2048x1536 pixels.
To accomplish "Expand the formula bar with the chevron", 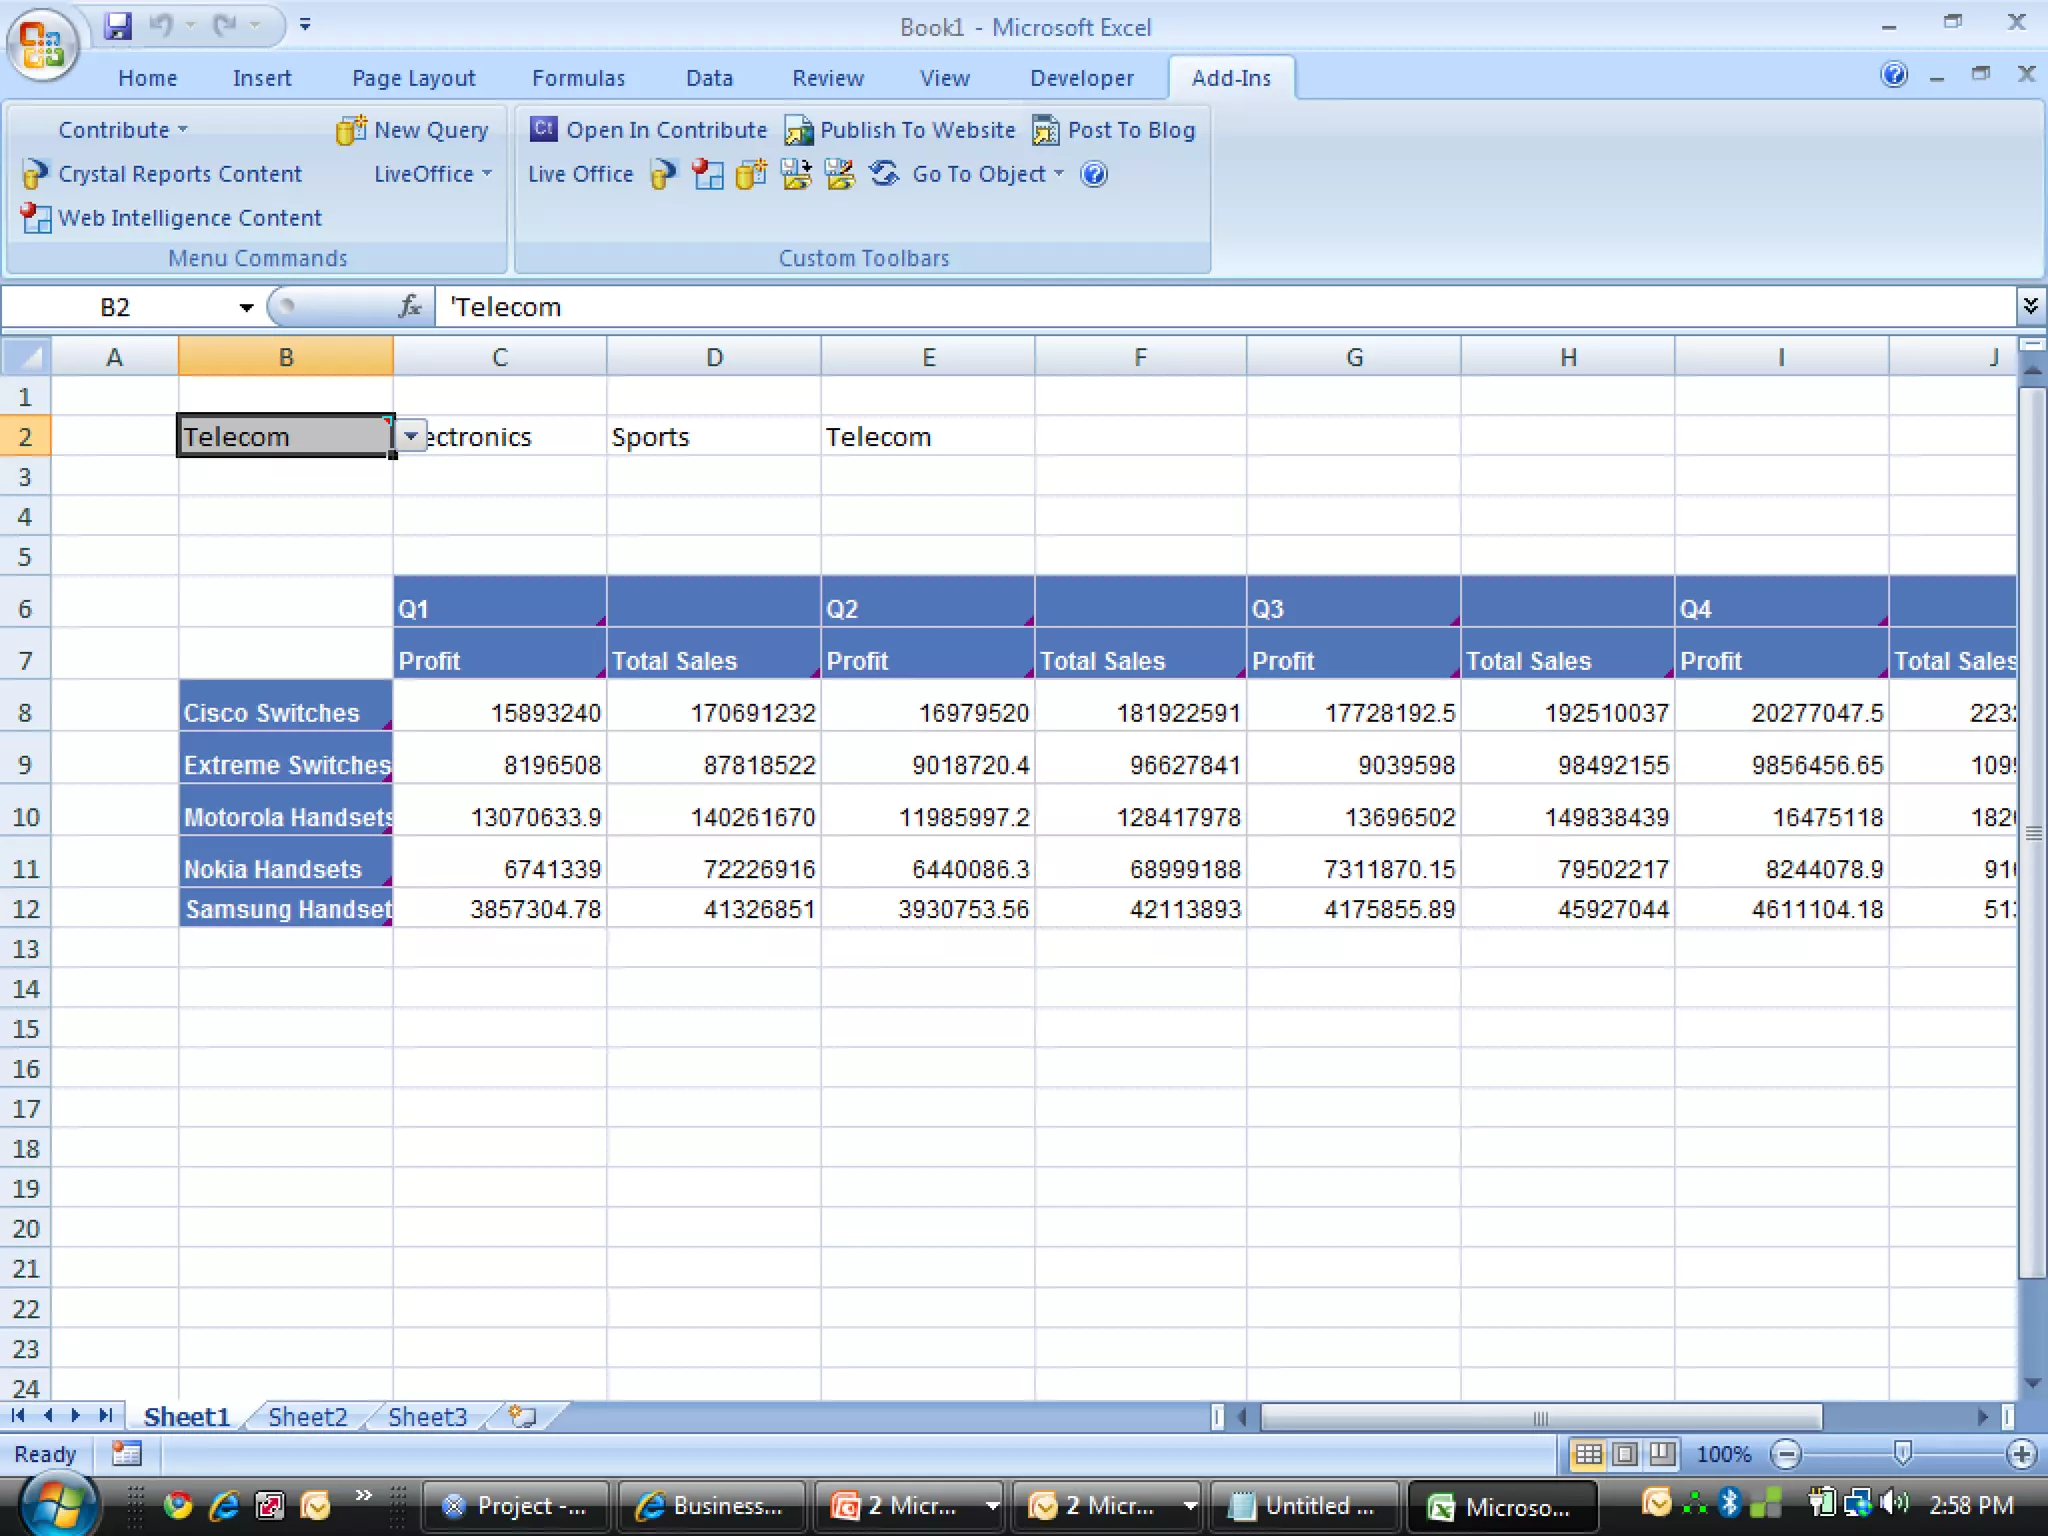I will (2030, 305).
